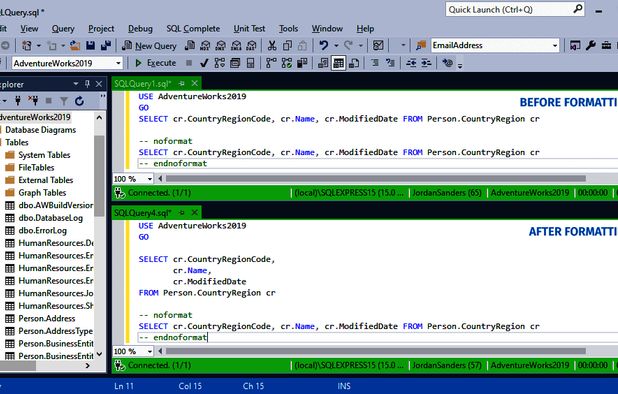Open the Add New Item dropdown arrow

click(x=63, y=46)
